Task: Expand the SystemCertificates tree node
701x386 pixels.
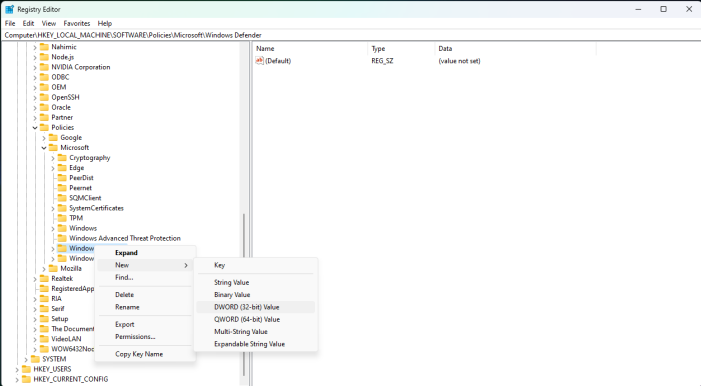Action: 53,208
